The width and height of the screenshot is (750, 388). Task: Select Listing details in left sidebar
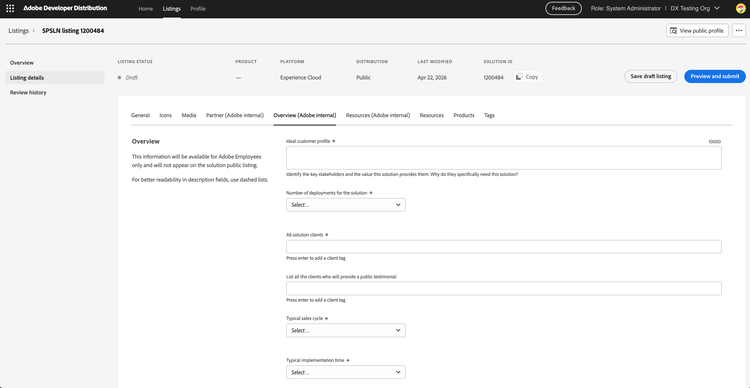(55, 78)
